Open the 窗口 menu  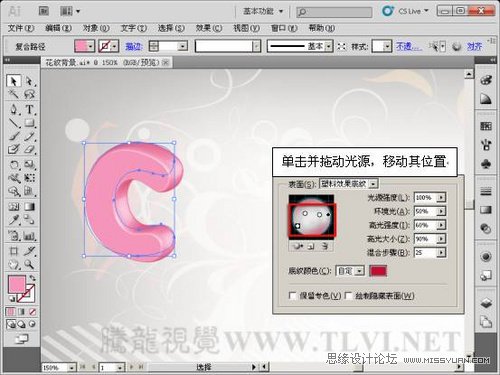284,28
